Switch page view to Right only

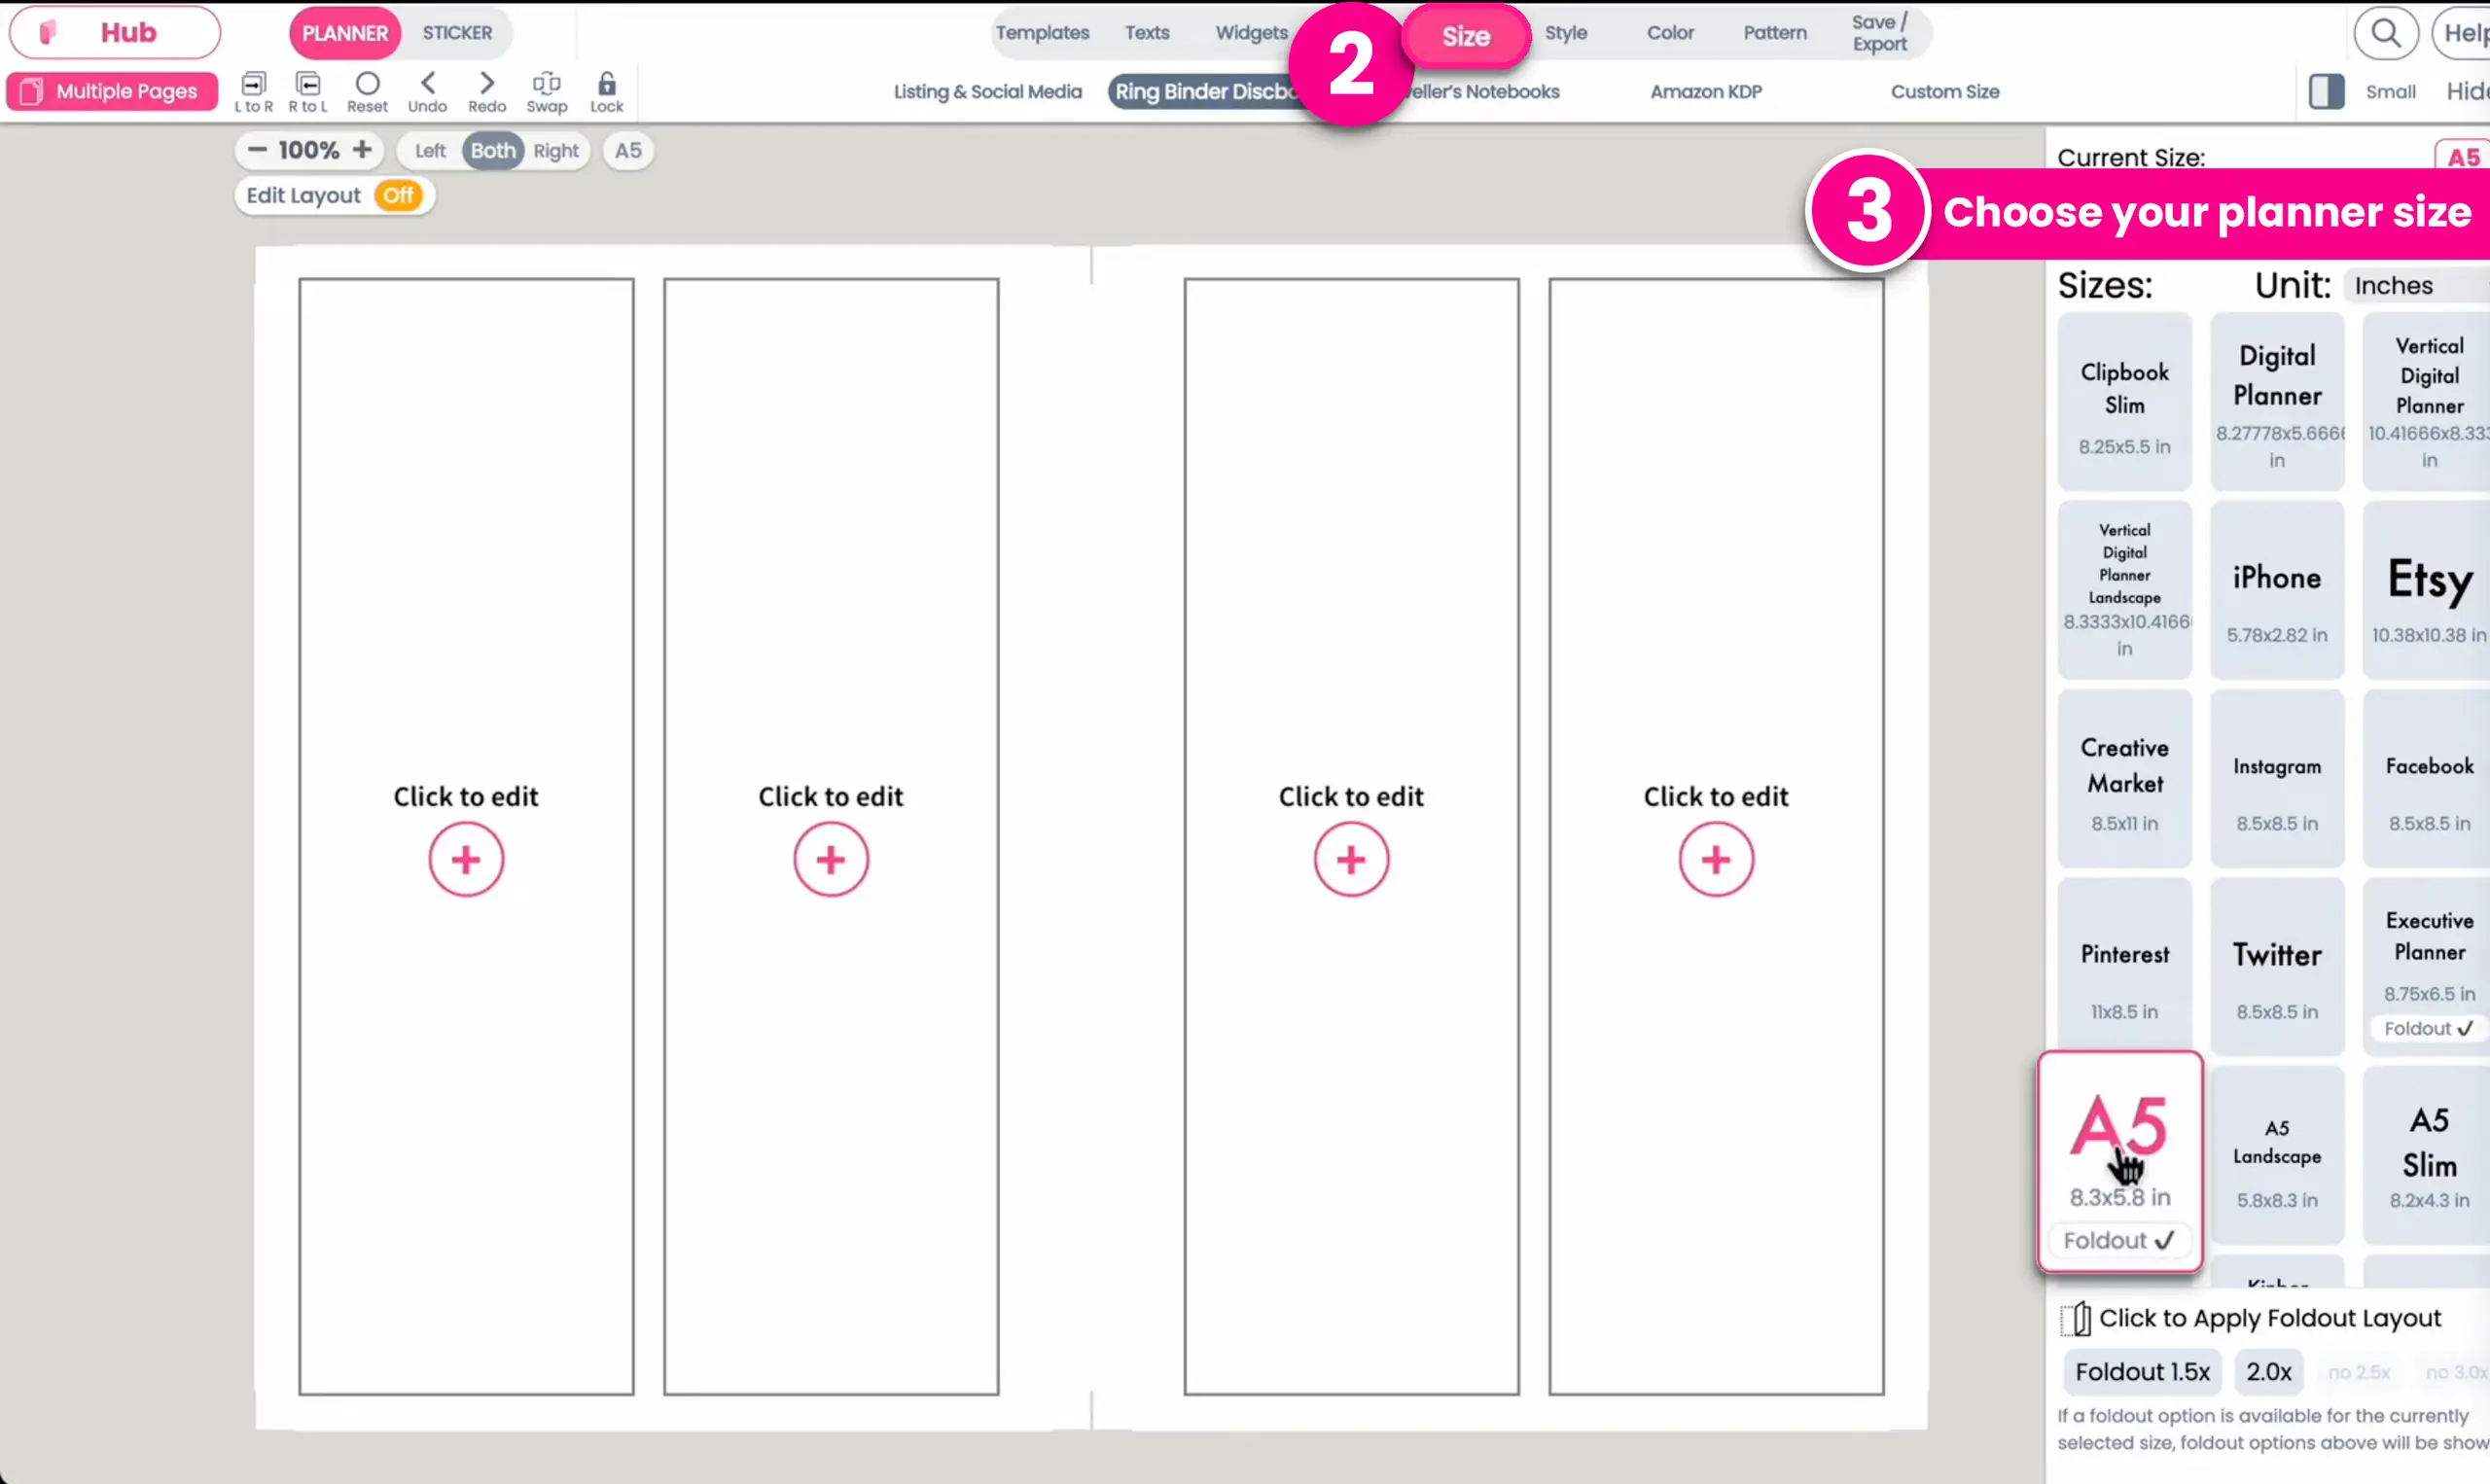pyautogui.click(x=556, y=150)
